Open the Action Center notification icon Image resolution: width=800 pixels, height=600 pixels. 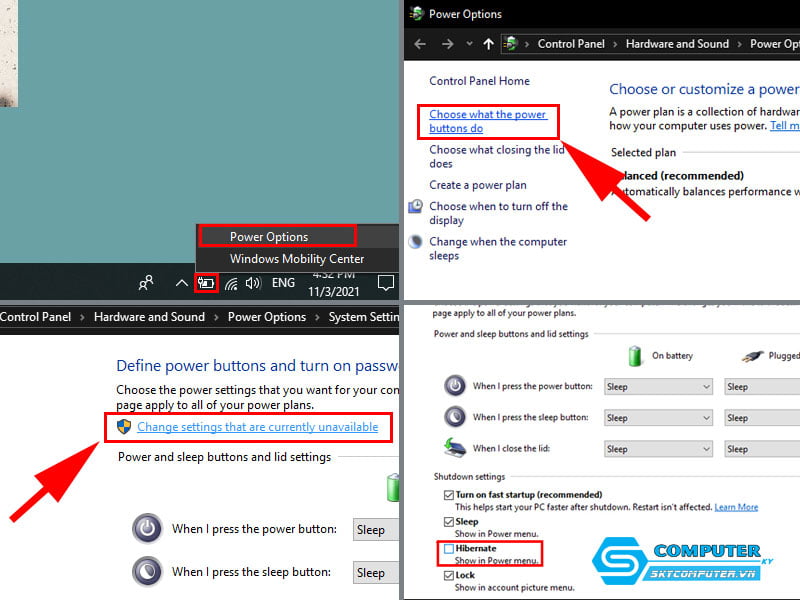point(385,283)
